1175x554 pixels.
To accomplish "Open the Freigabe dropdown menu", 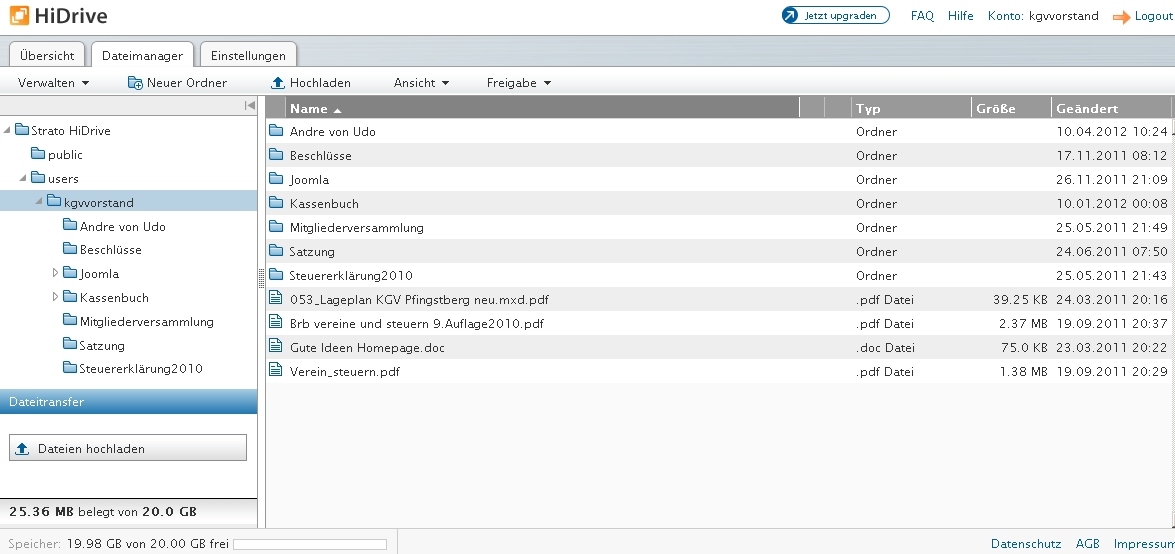I will point(518,83).
